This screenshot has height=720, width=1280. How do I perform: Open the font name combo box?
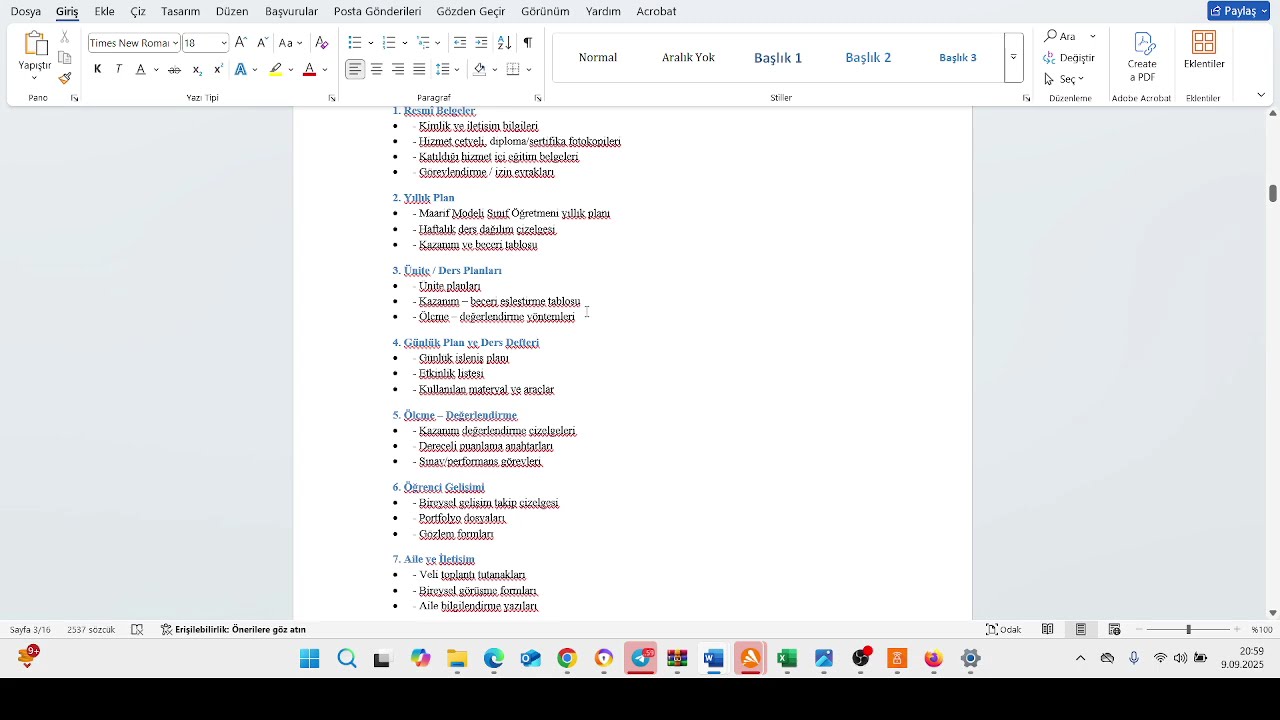click(x=133, y=43)
